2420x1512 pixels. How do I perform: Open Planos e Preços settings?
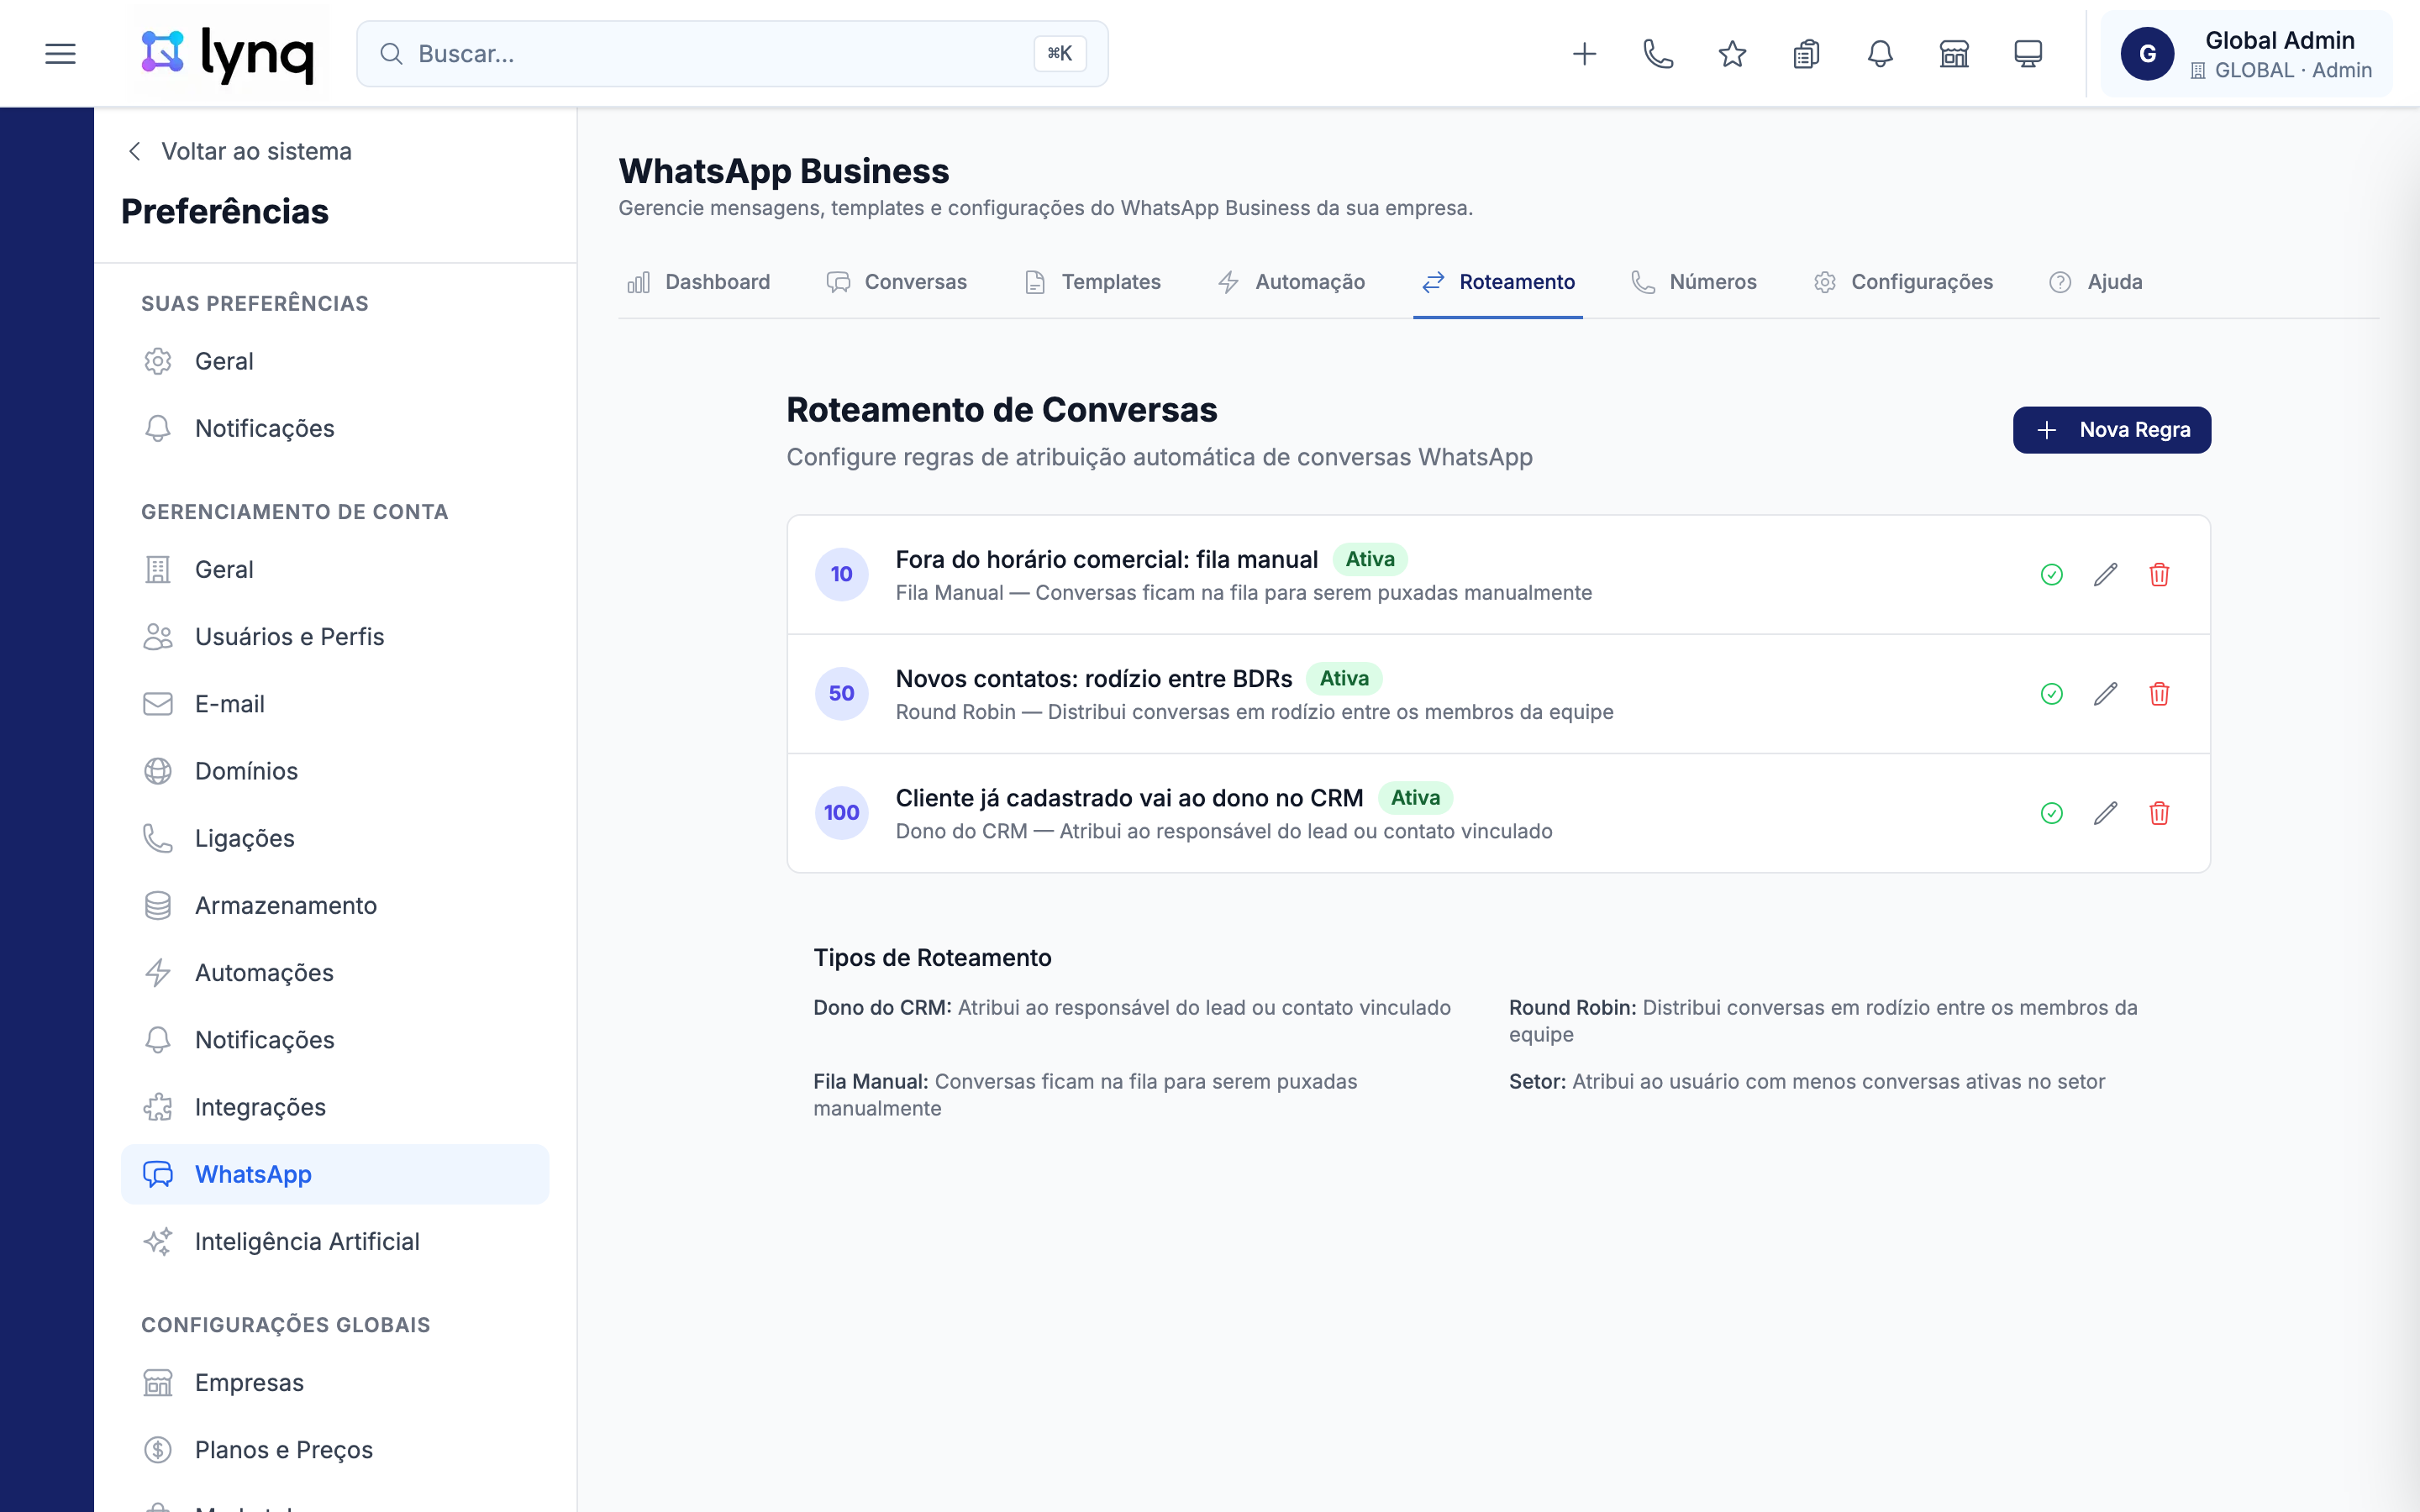pyautogui.click(x=335, y=1449)
